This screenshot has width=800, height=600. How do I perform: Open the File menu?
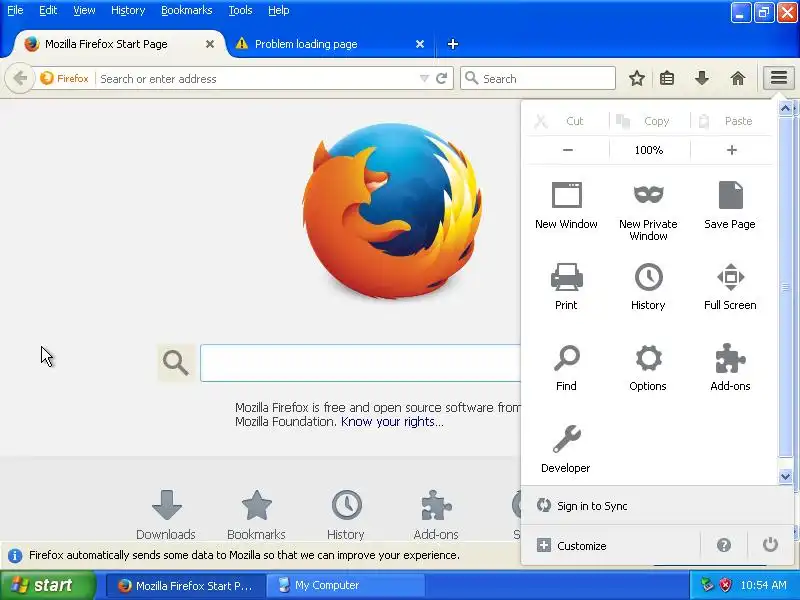15,10
